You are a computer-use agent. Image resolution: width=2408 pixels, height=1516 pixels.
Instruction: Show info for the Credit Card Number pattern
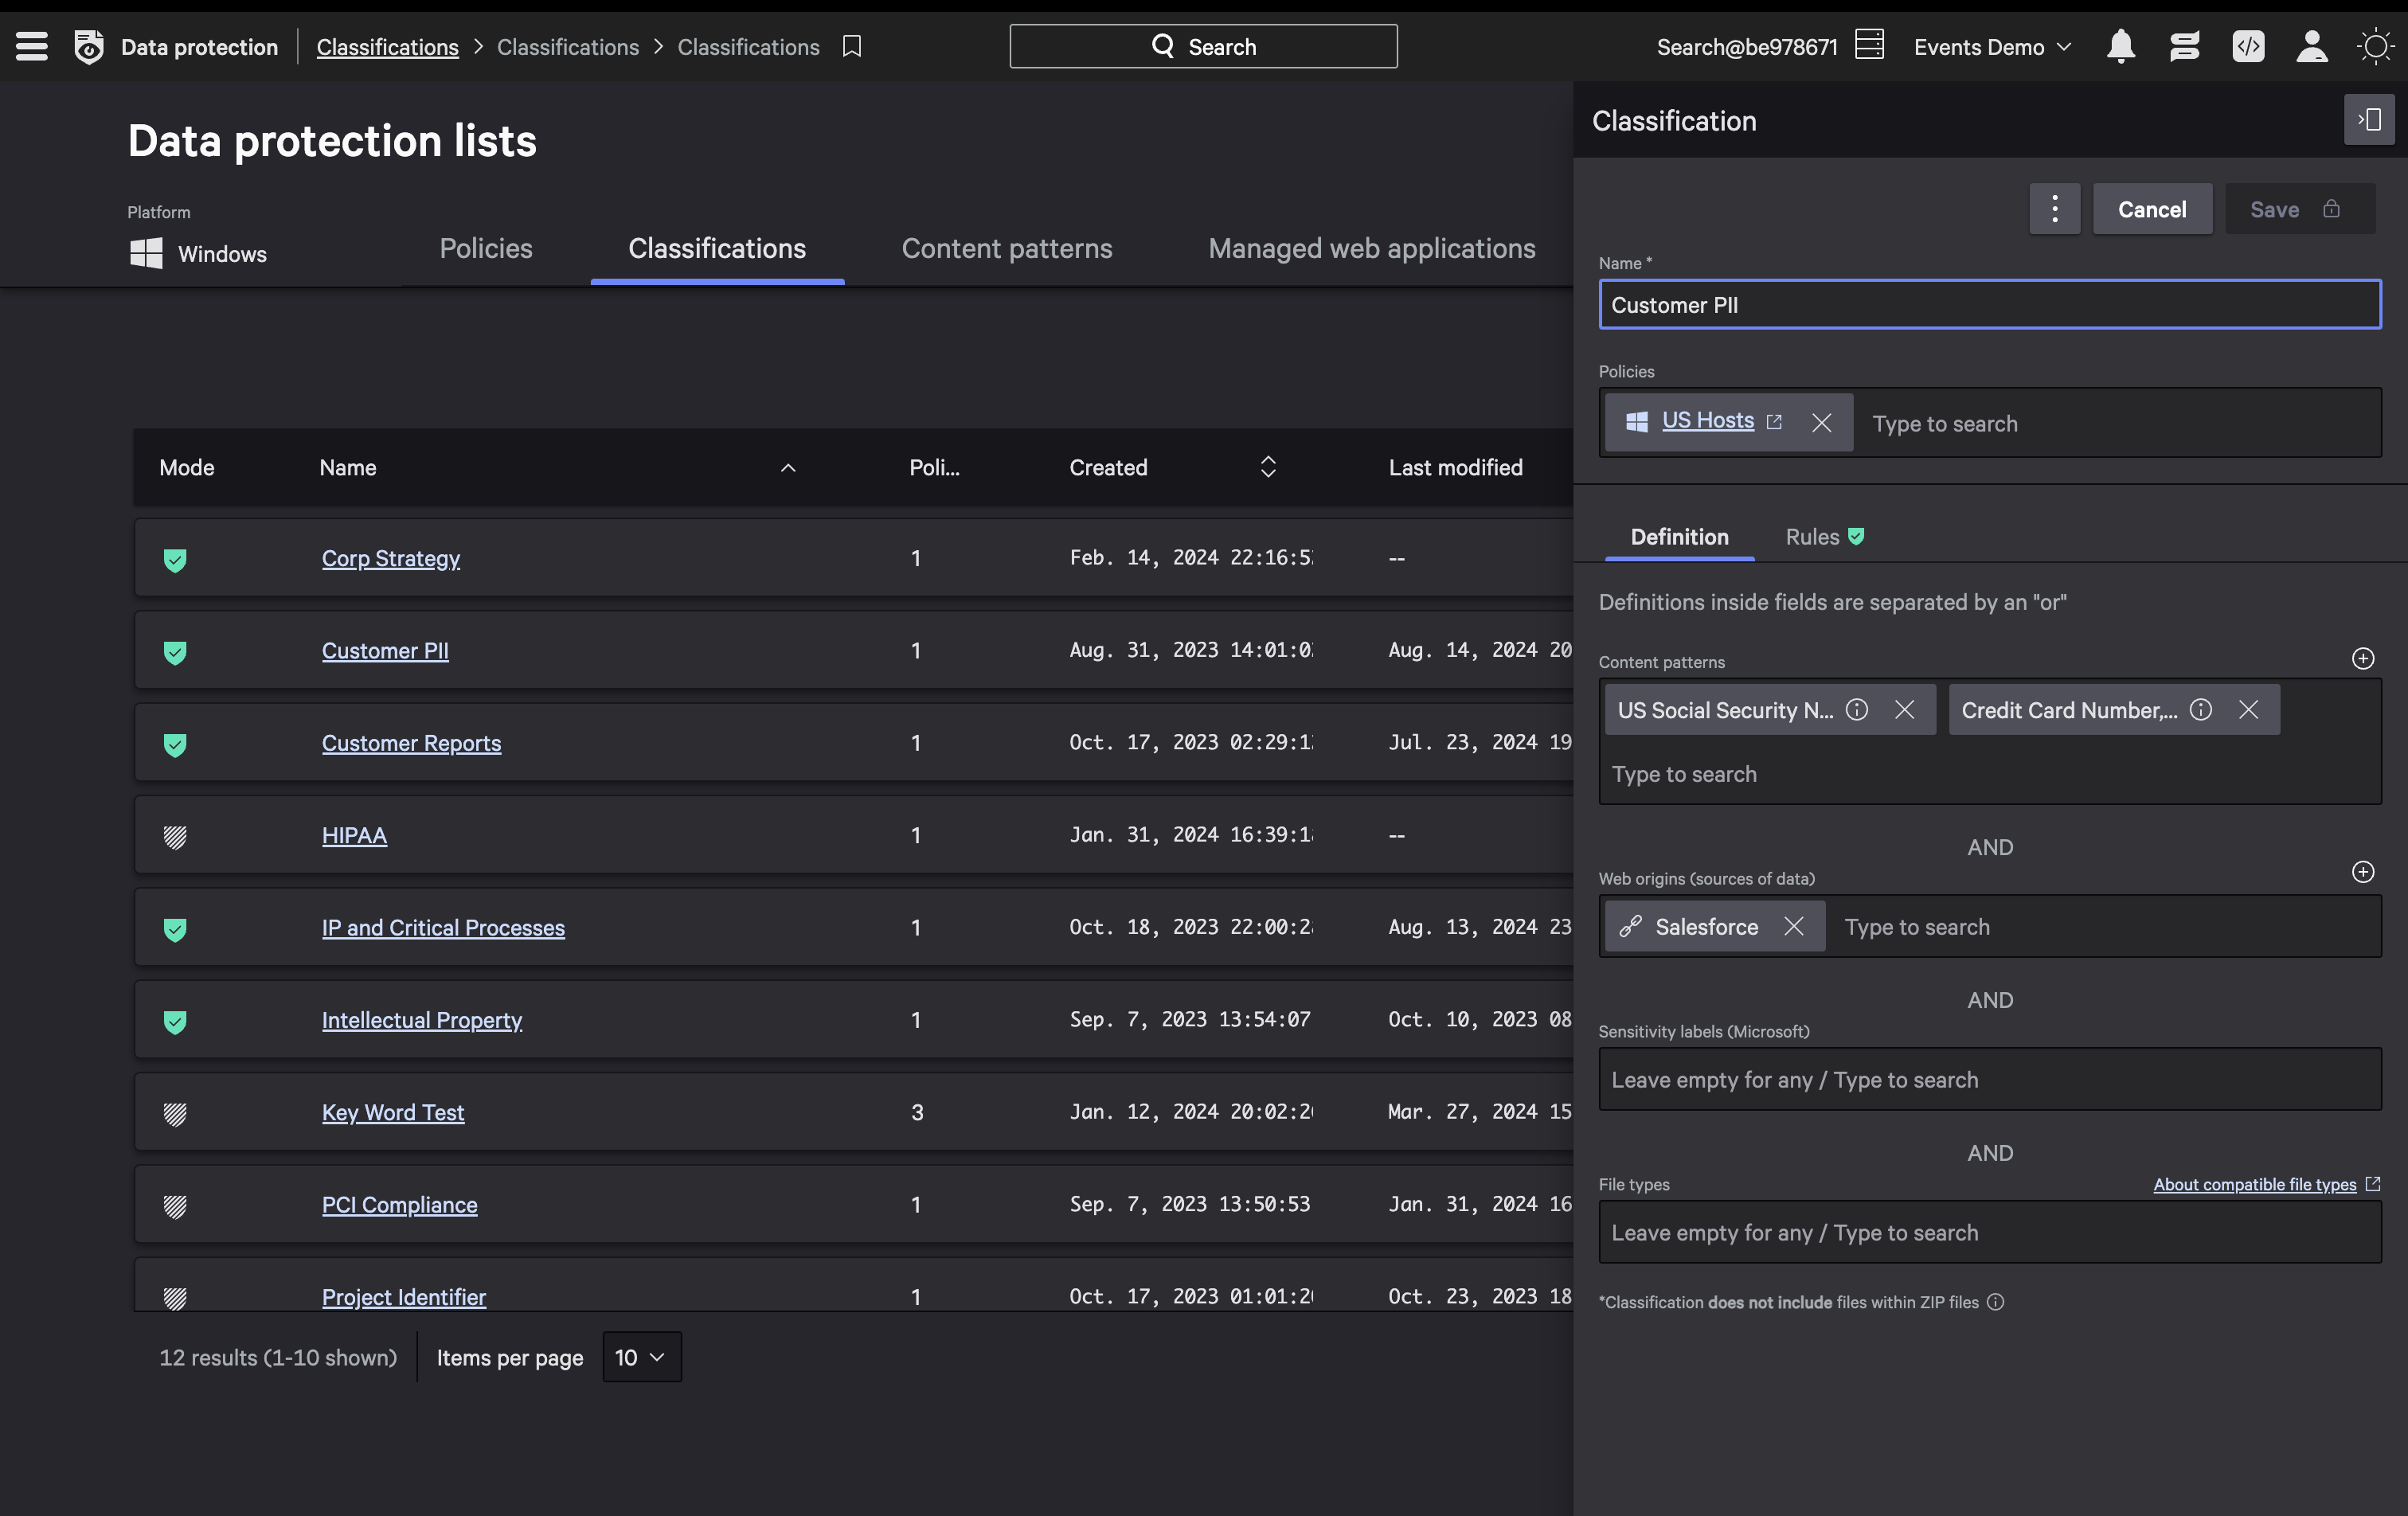[2200, 710]
